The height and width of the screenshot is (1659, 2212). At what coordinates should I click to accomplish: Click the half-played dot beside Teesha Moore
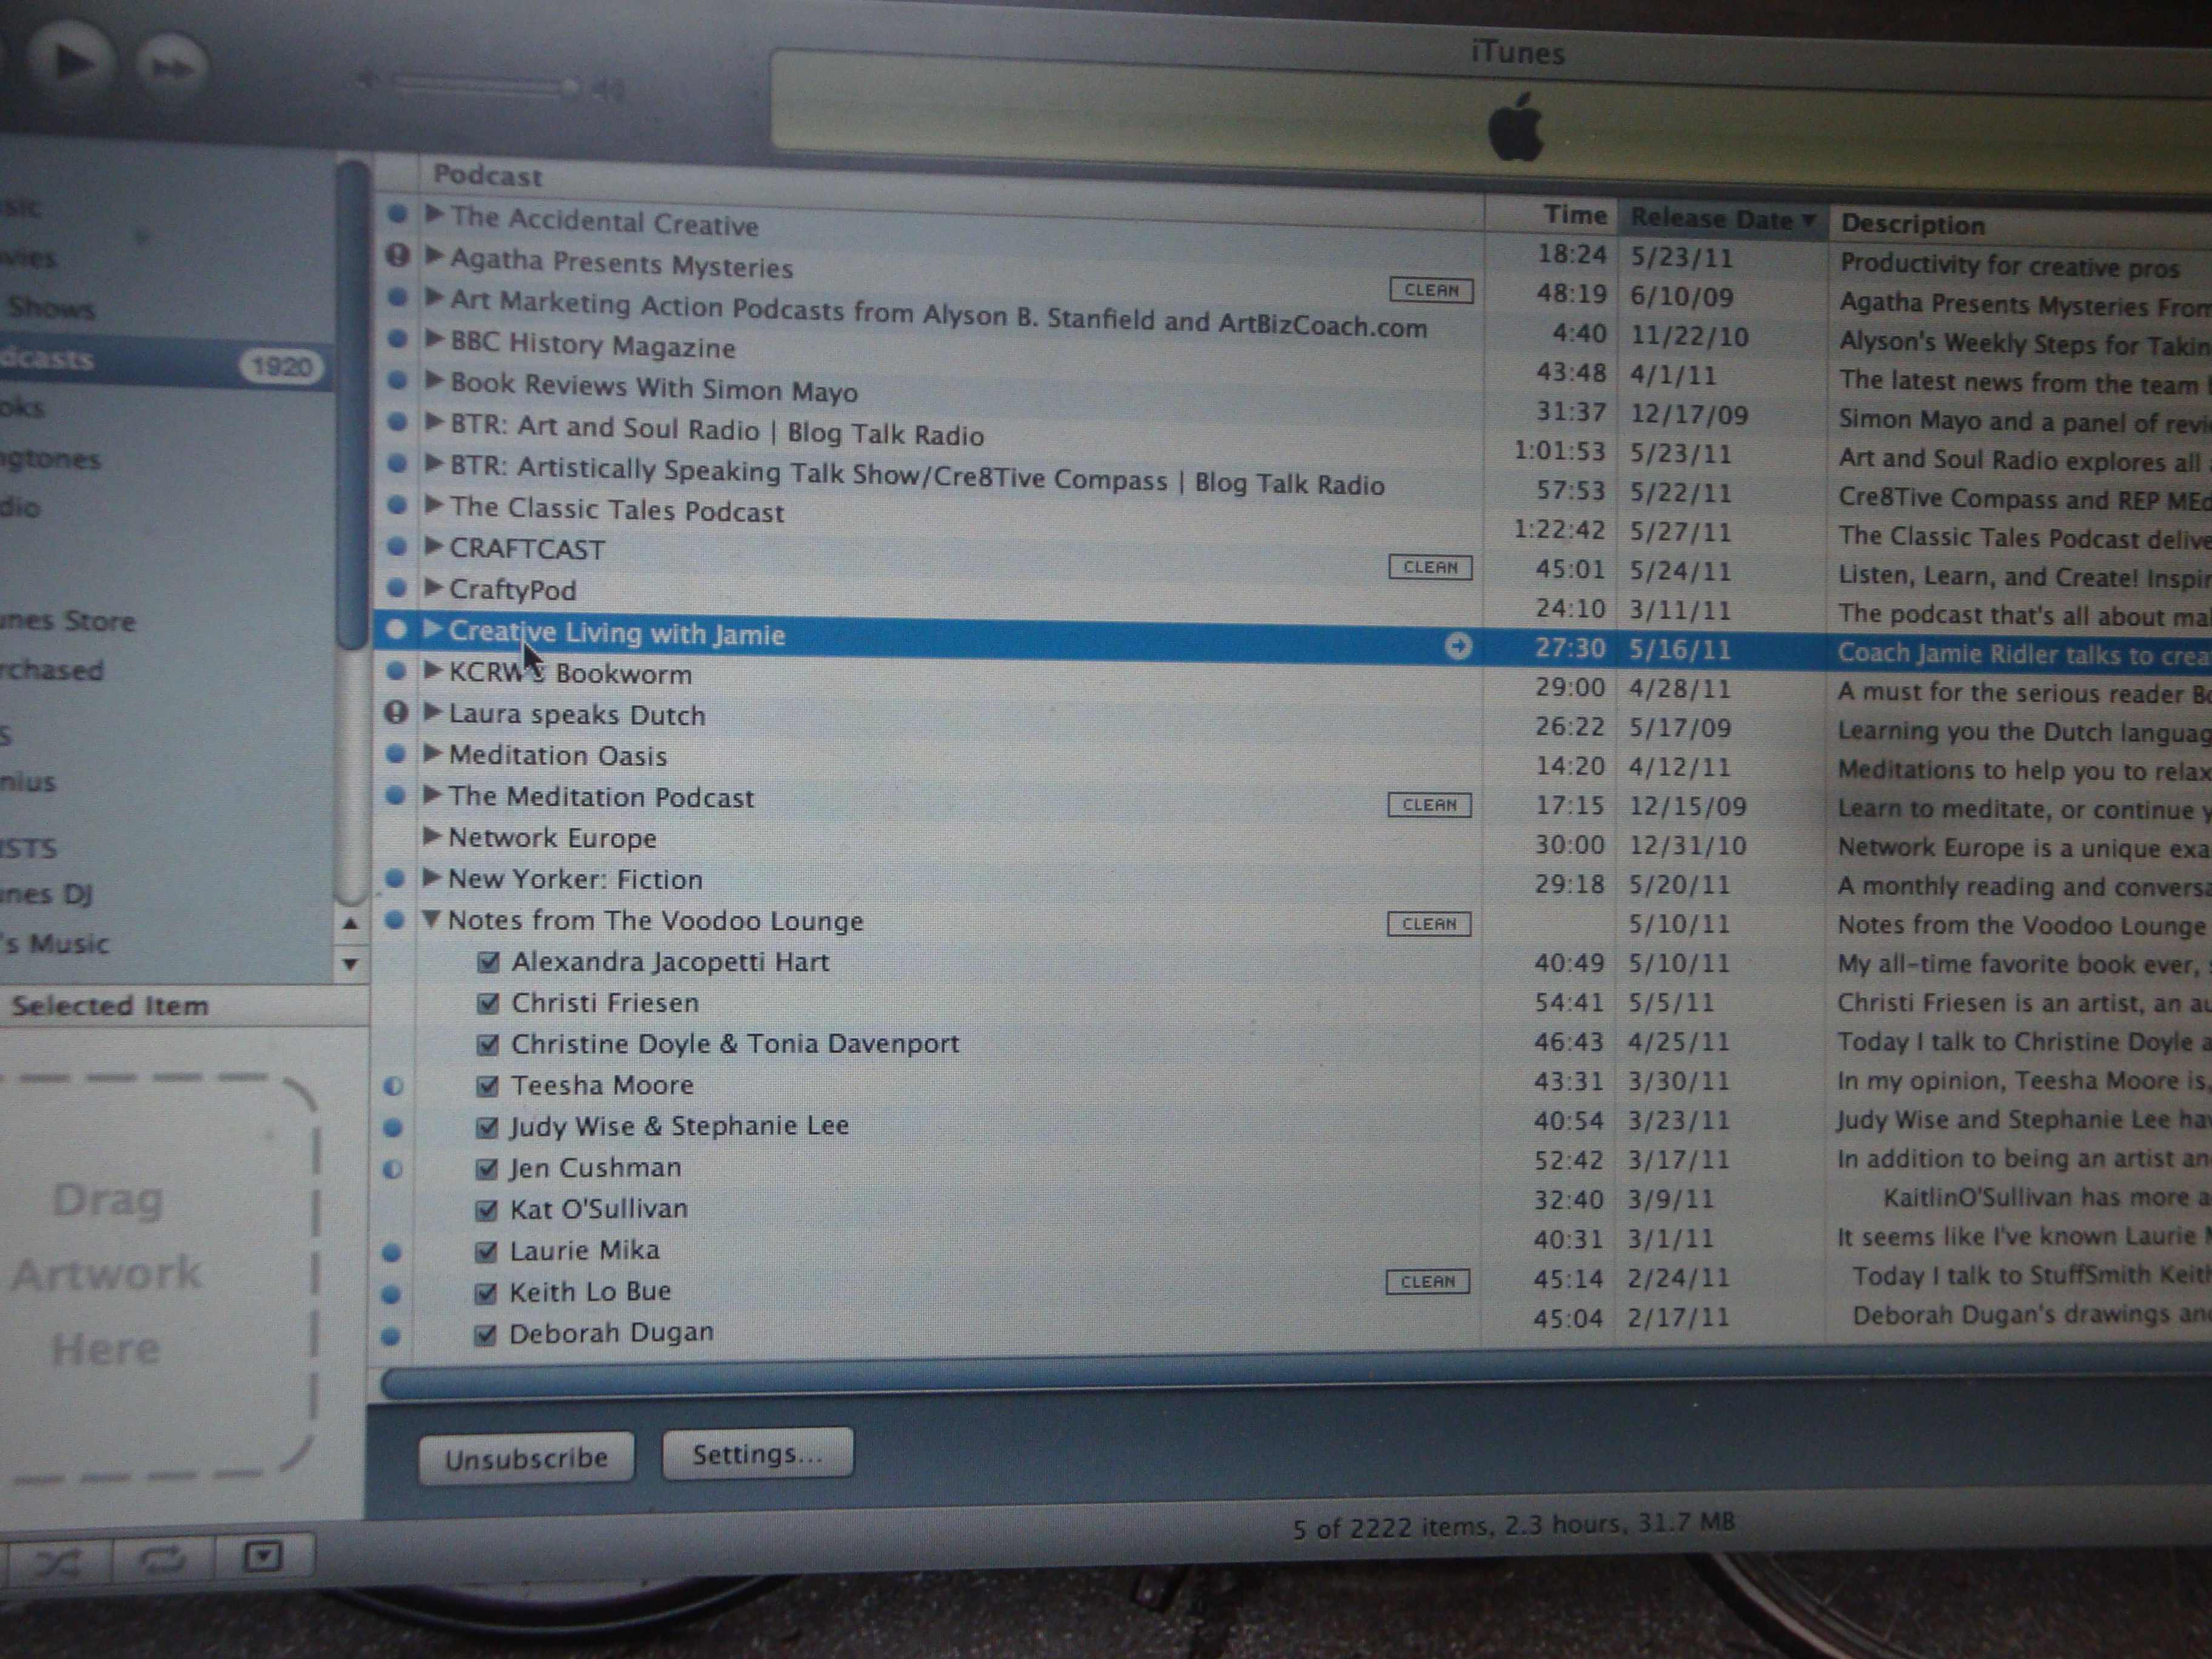[393, 1085]
